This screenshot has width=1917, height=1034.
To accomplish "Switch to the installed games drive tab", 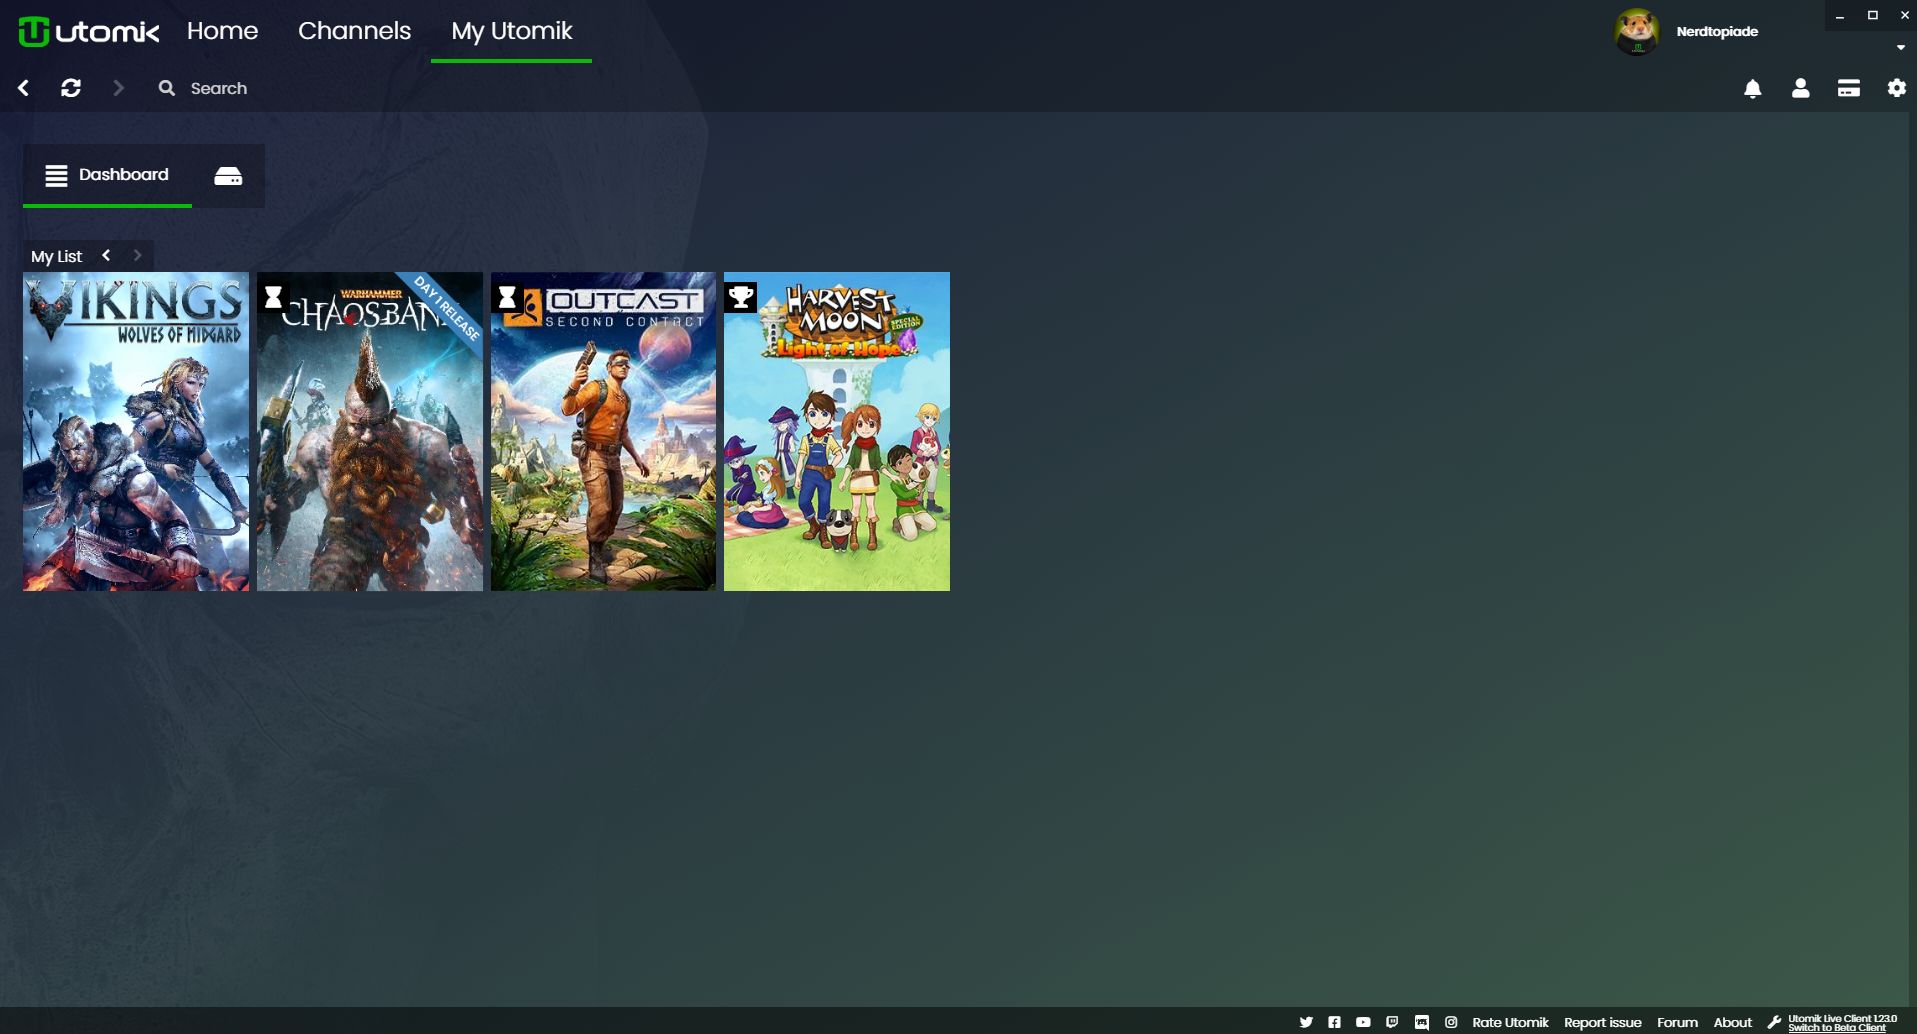I will pos(228,176).
